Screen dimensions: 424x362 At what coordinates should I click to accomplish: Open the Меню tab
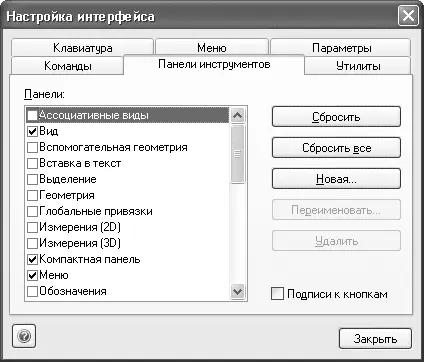coord(212,48)
